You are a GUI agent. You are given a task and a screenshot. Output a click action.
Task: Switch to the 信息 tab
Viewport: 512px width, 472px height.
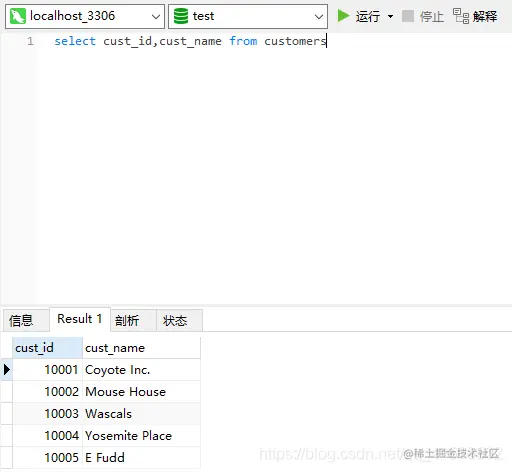click(x=26, y=320)
